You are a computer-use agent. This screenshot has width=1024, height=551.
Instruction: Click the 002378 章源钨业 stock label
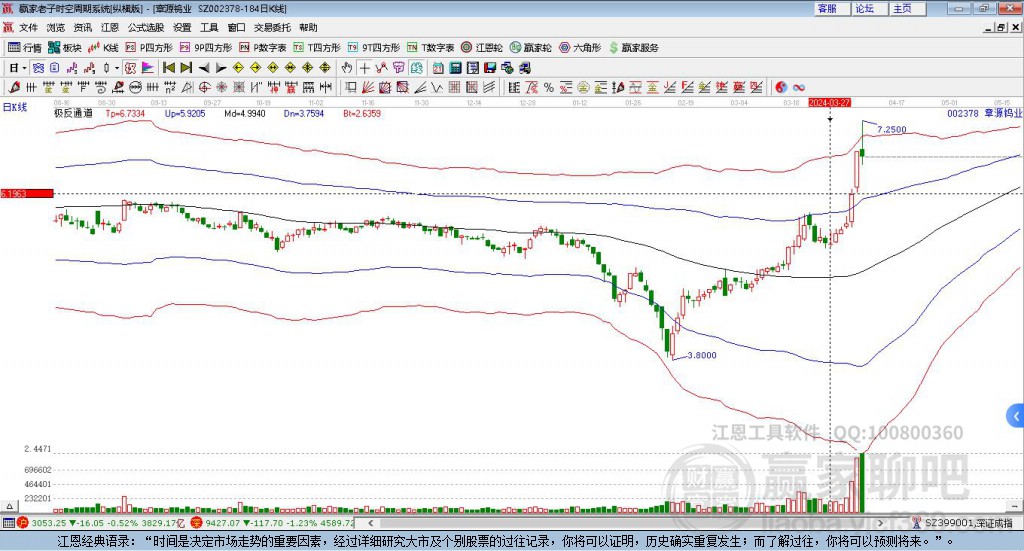pos(984,114)
